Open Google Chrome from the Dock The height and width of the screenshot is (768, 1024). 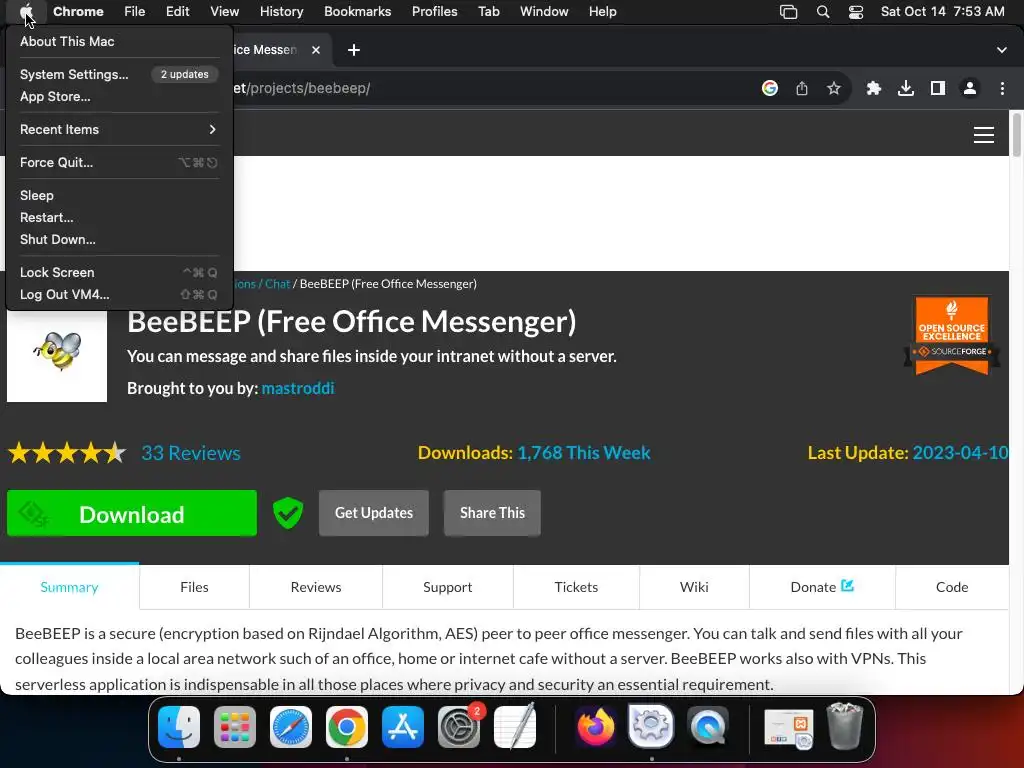tap(347, 727)
